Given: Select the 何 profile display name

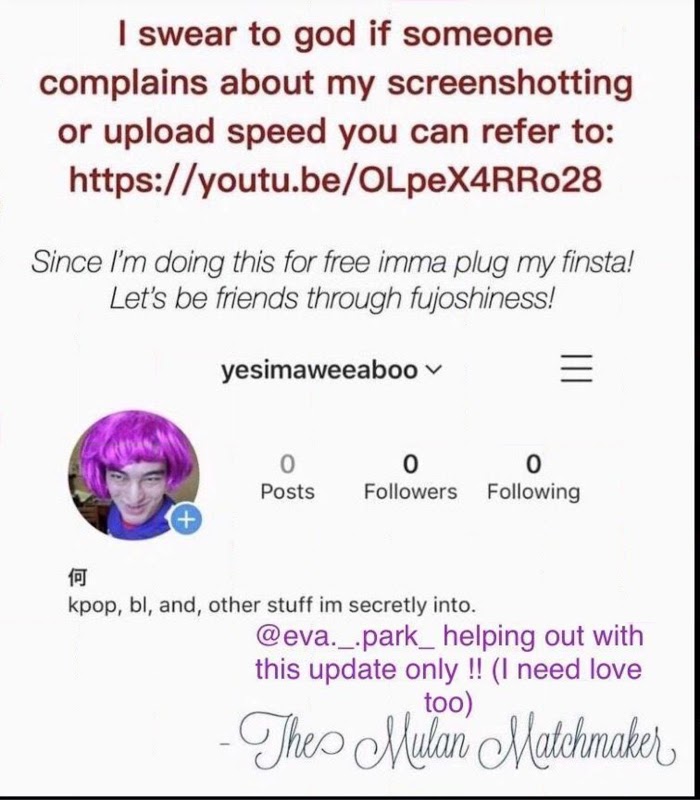Looking at the screenshot, I should 77,578.
